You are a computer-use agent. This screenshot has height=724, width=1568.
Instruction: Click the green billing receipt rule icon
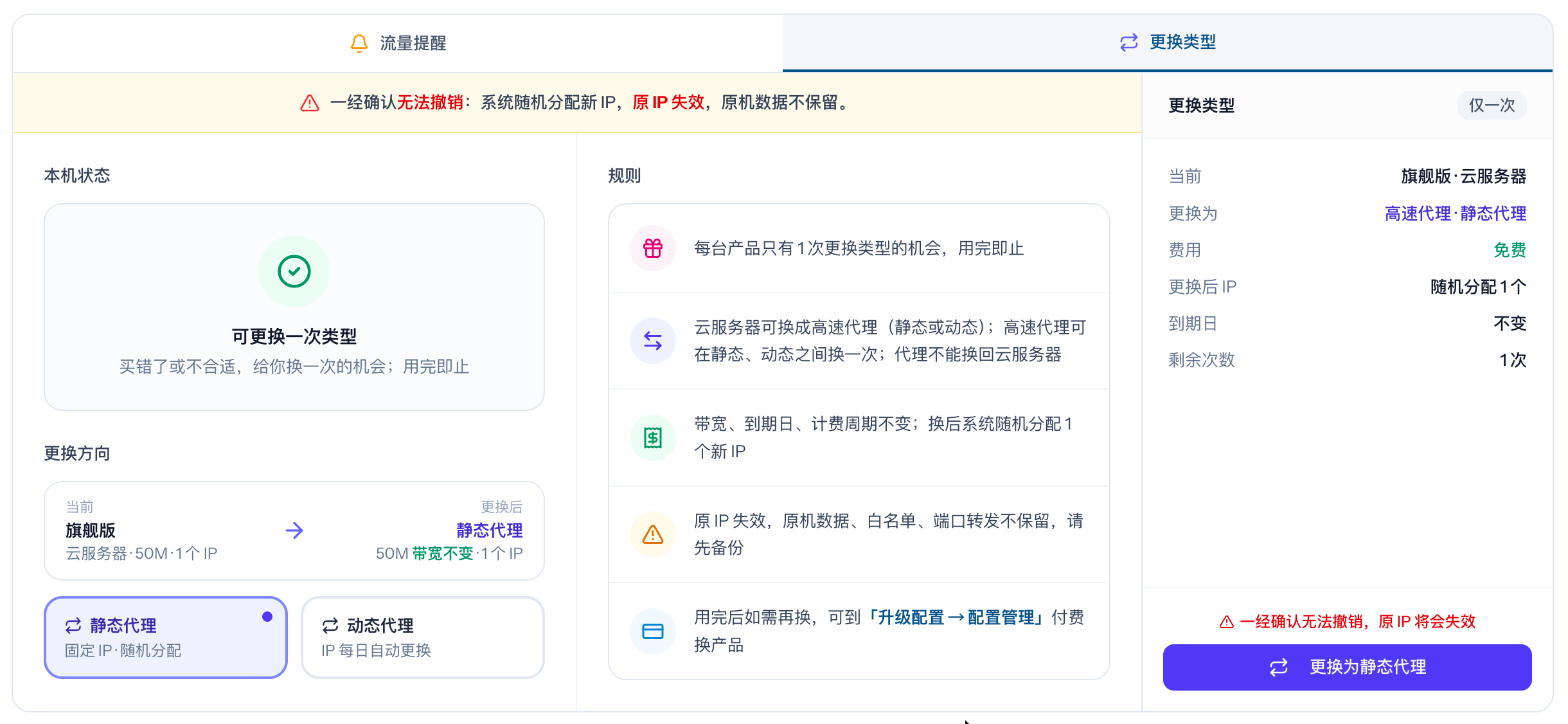coord(653,437)
